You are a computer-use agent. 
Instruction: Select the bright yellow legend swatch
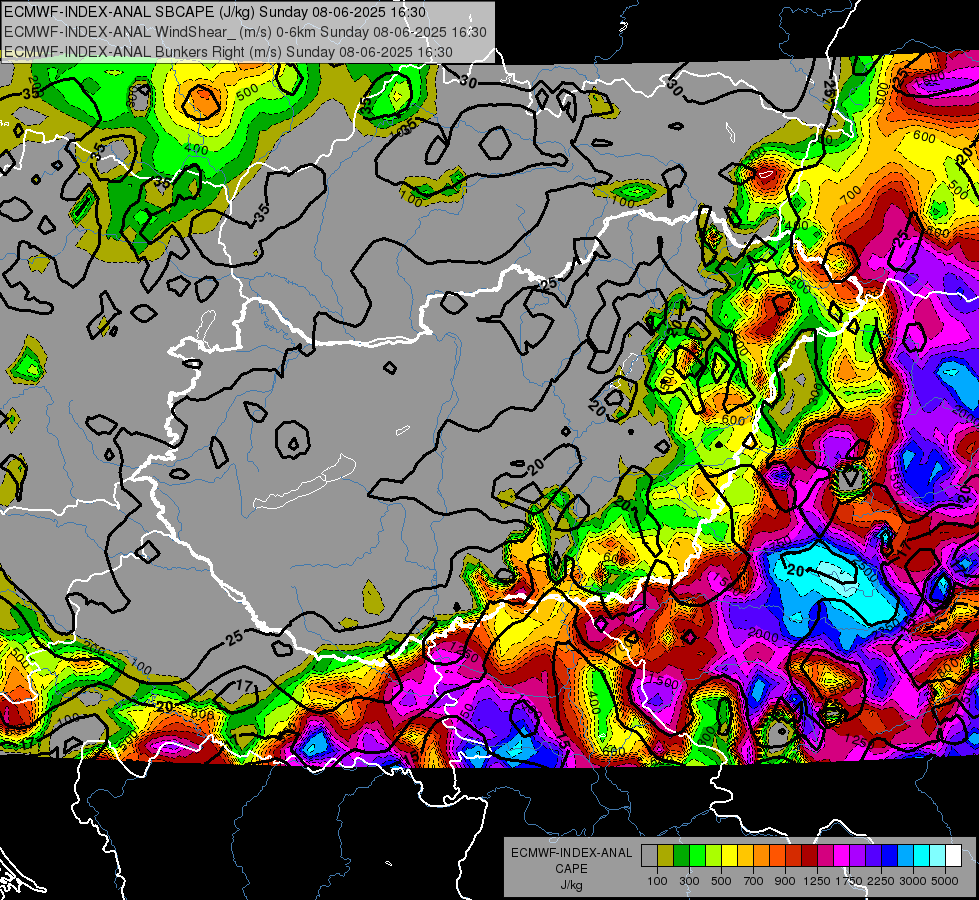[x=729, y=856]
